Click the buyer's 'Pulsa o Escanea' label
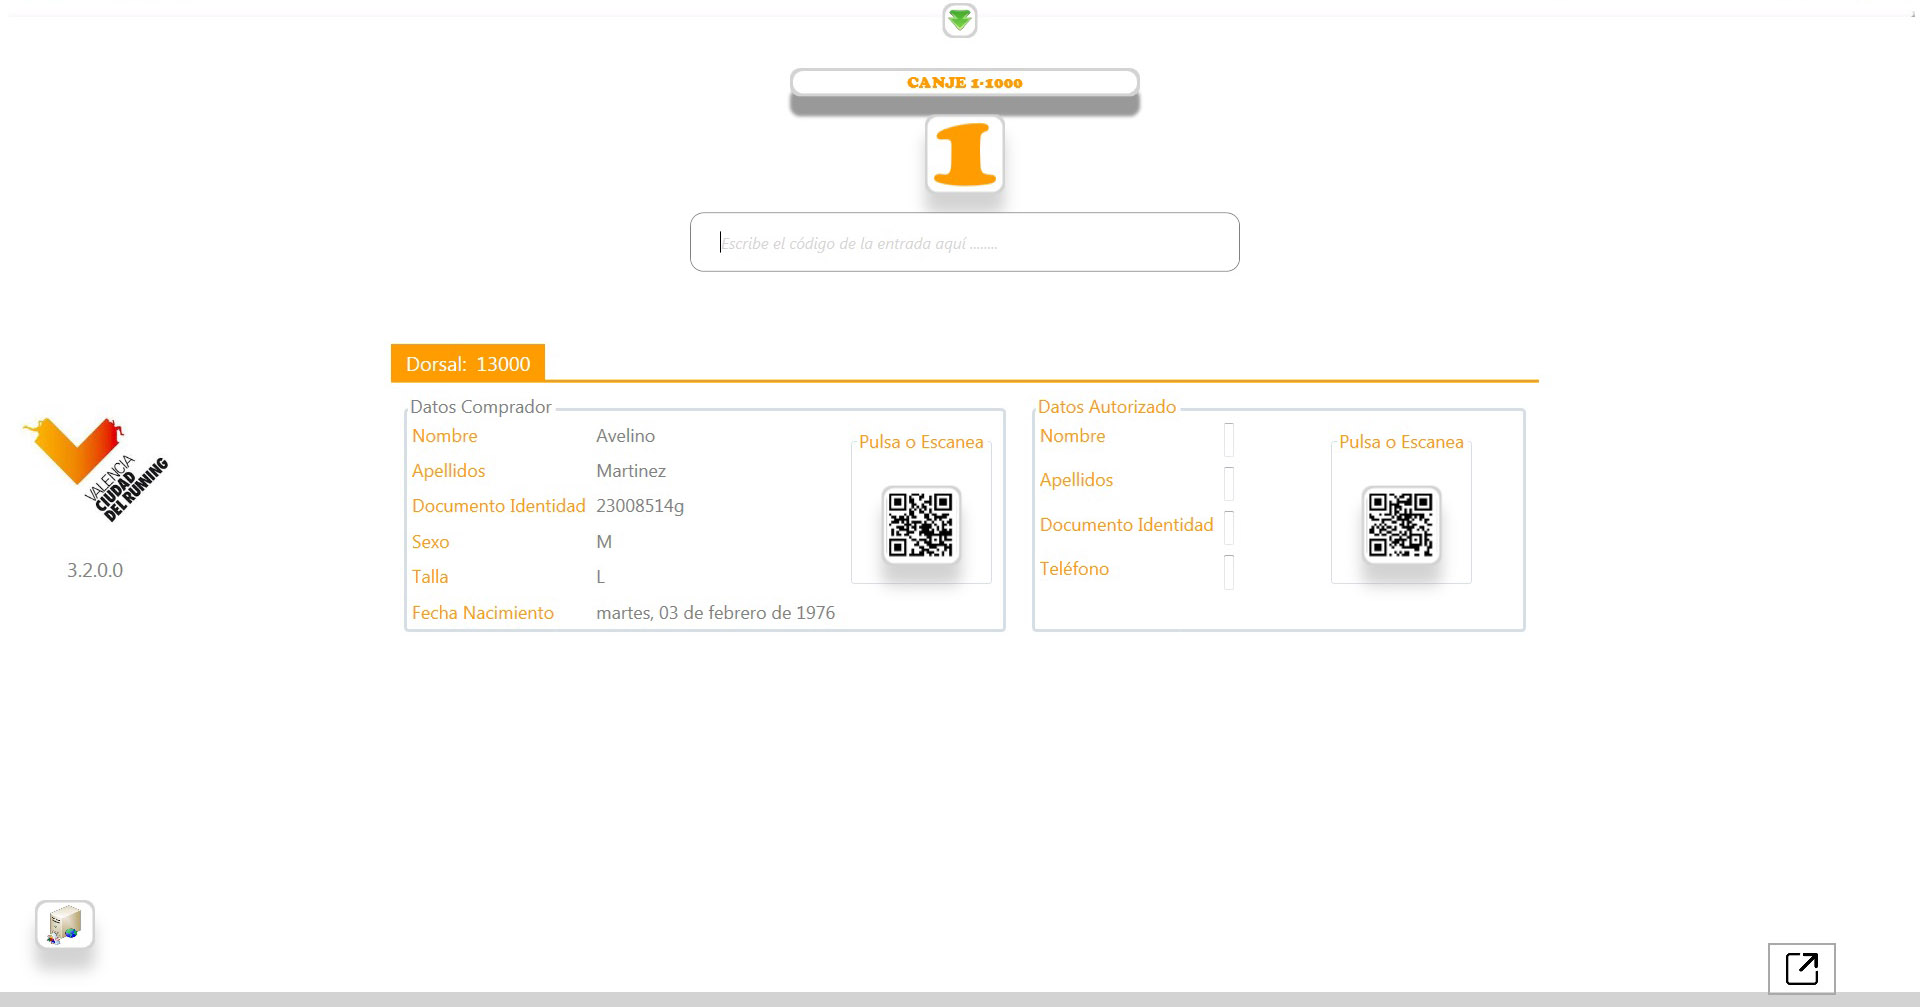This screenshot has width=1920, height=1007. 921,442
